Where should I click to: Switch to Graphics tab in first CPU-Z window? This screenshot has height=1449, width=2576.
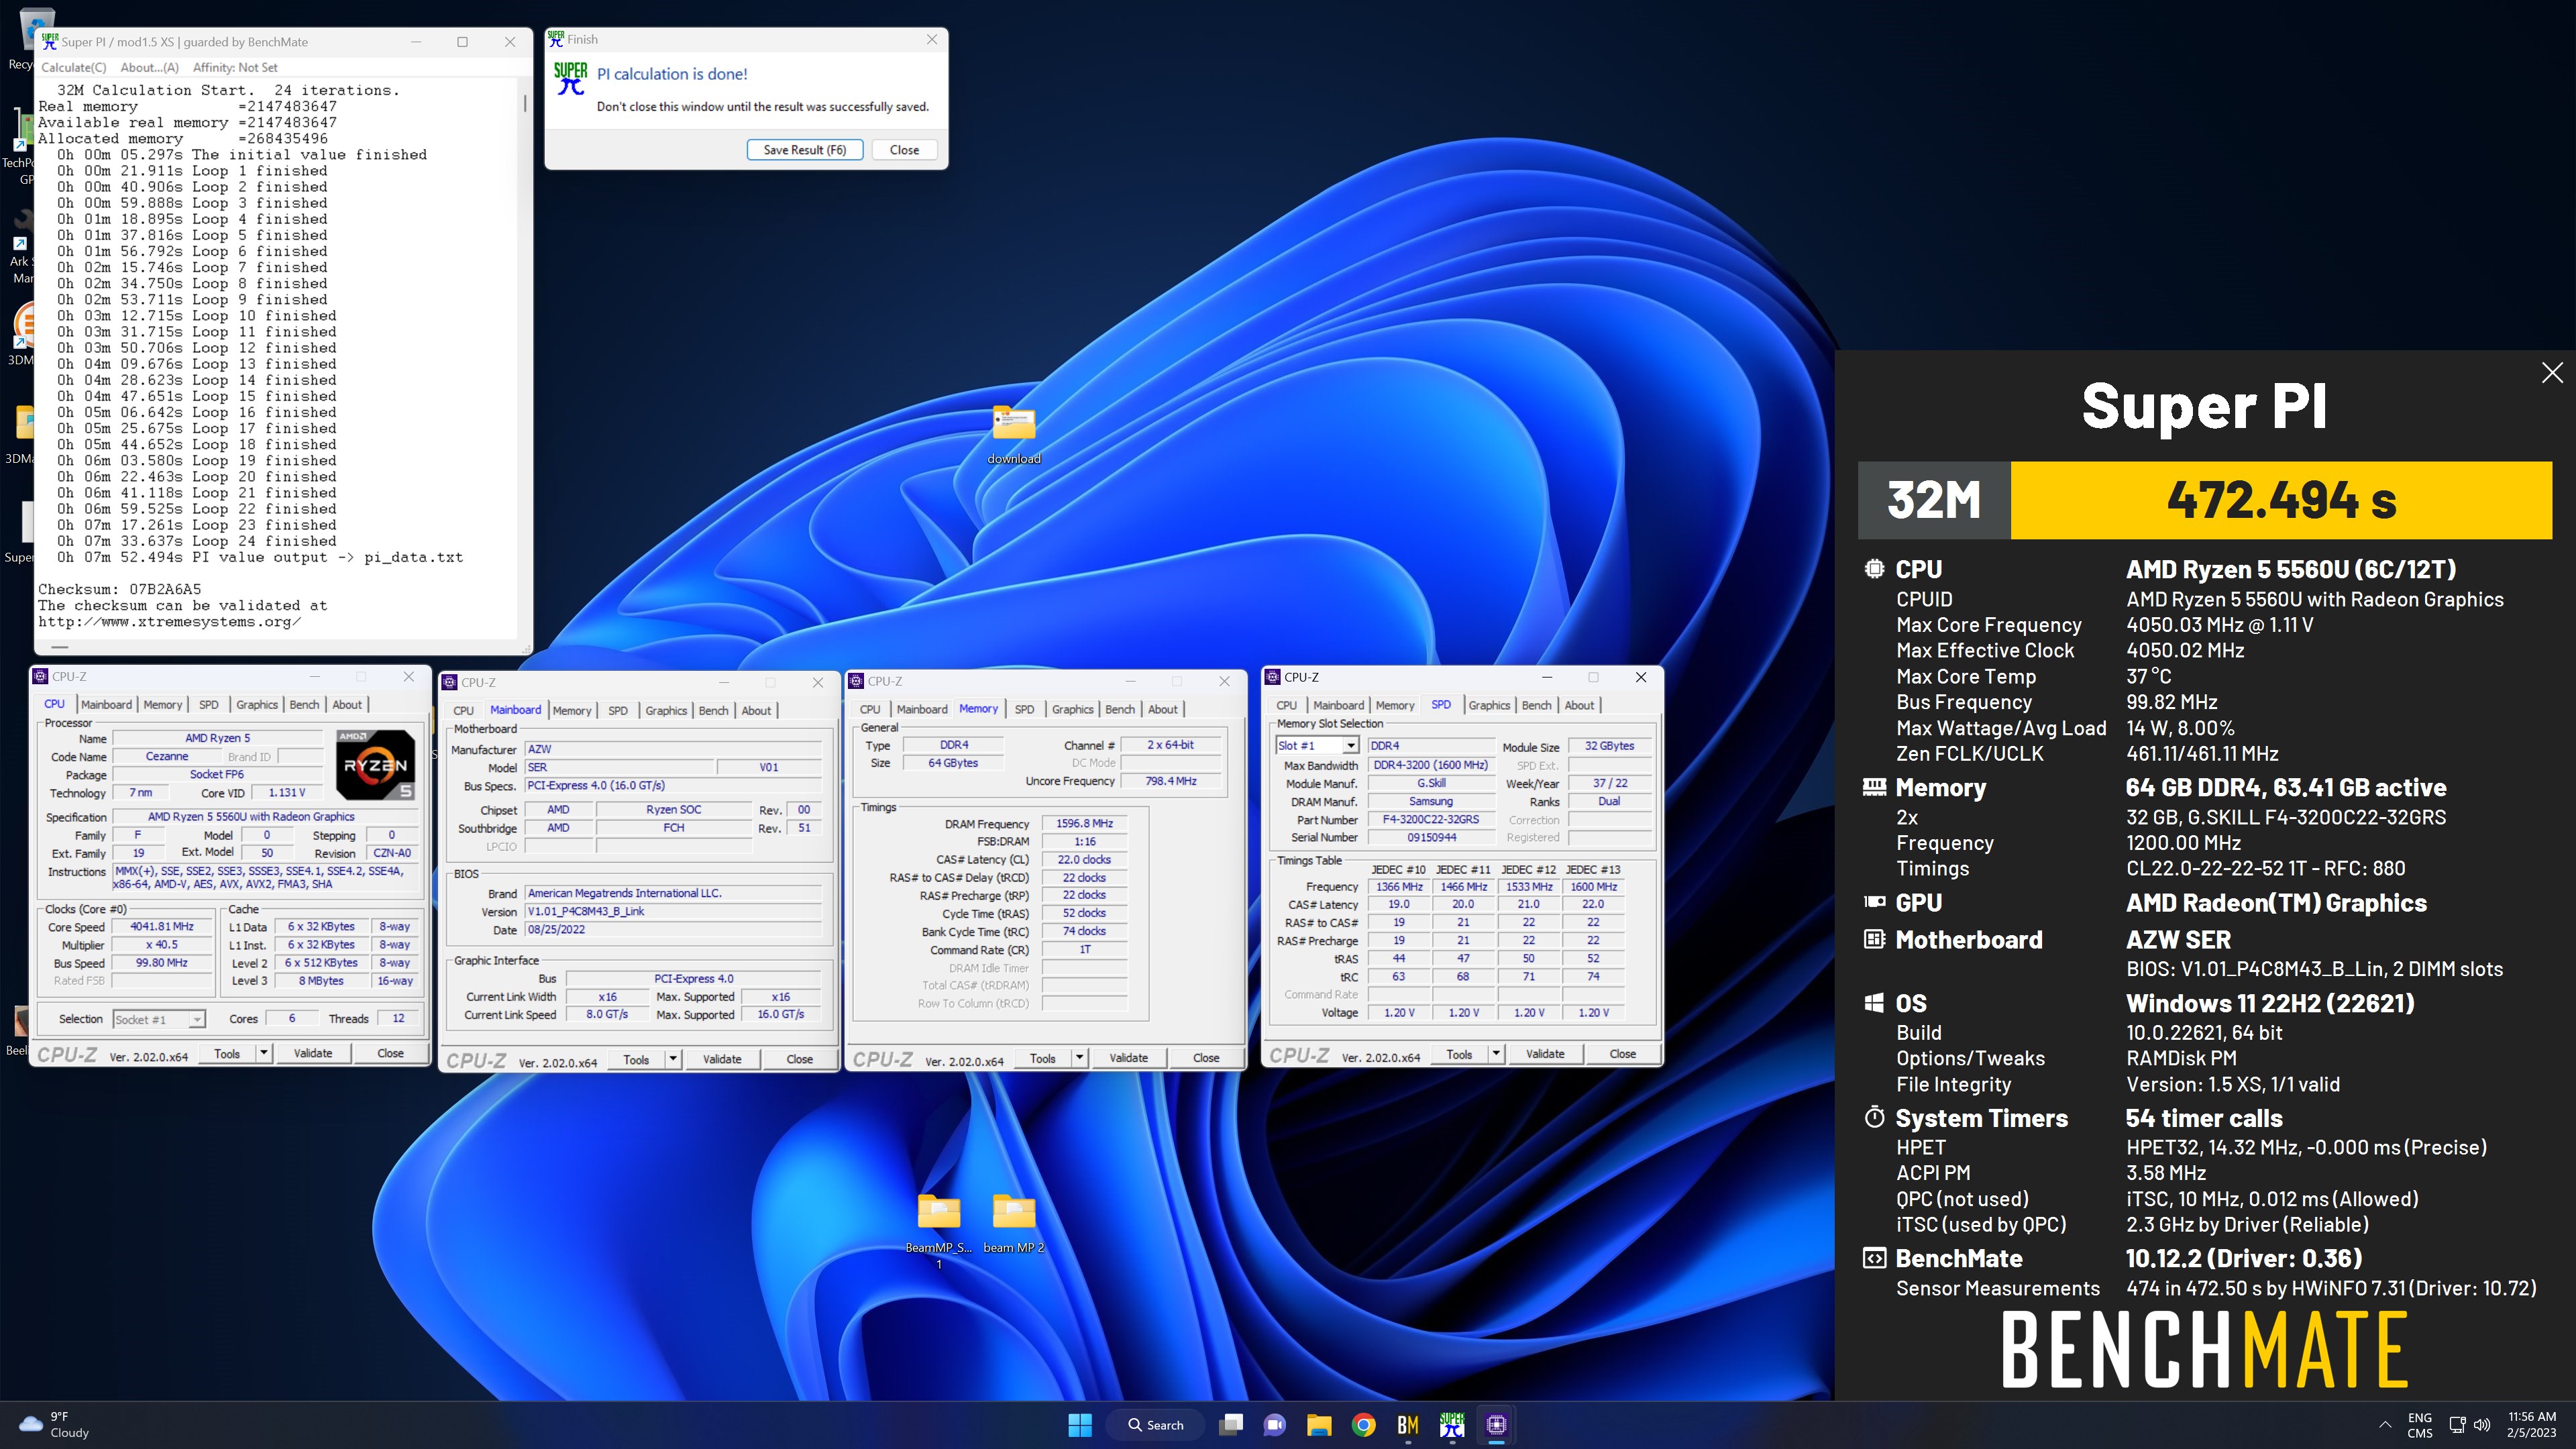point(257,705)
